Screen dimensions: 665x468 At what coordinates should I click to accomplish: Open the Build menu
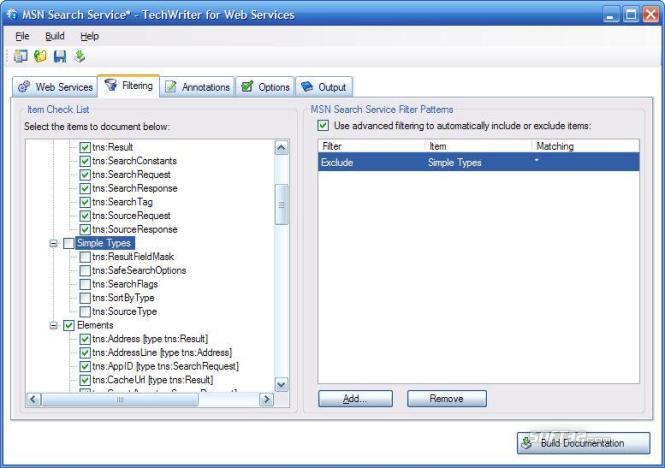pyautogui.click(x=55, y=36)
